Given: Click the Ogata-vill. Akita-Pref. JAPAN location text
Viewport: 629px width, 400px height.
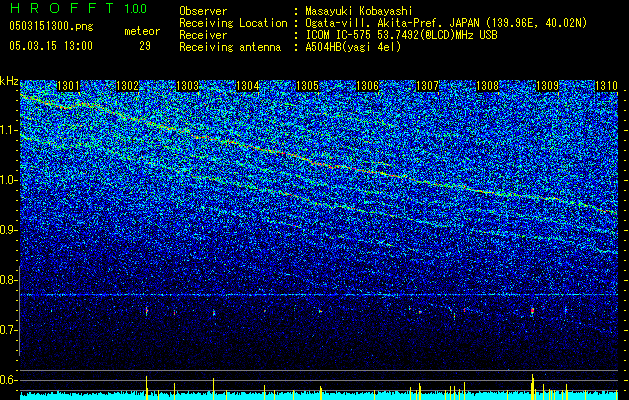Looking at the screenshot, I should pos(446,23).
